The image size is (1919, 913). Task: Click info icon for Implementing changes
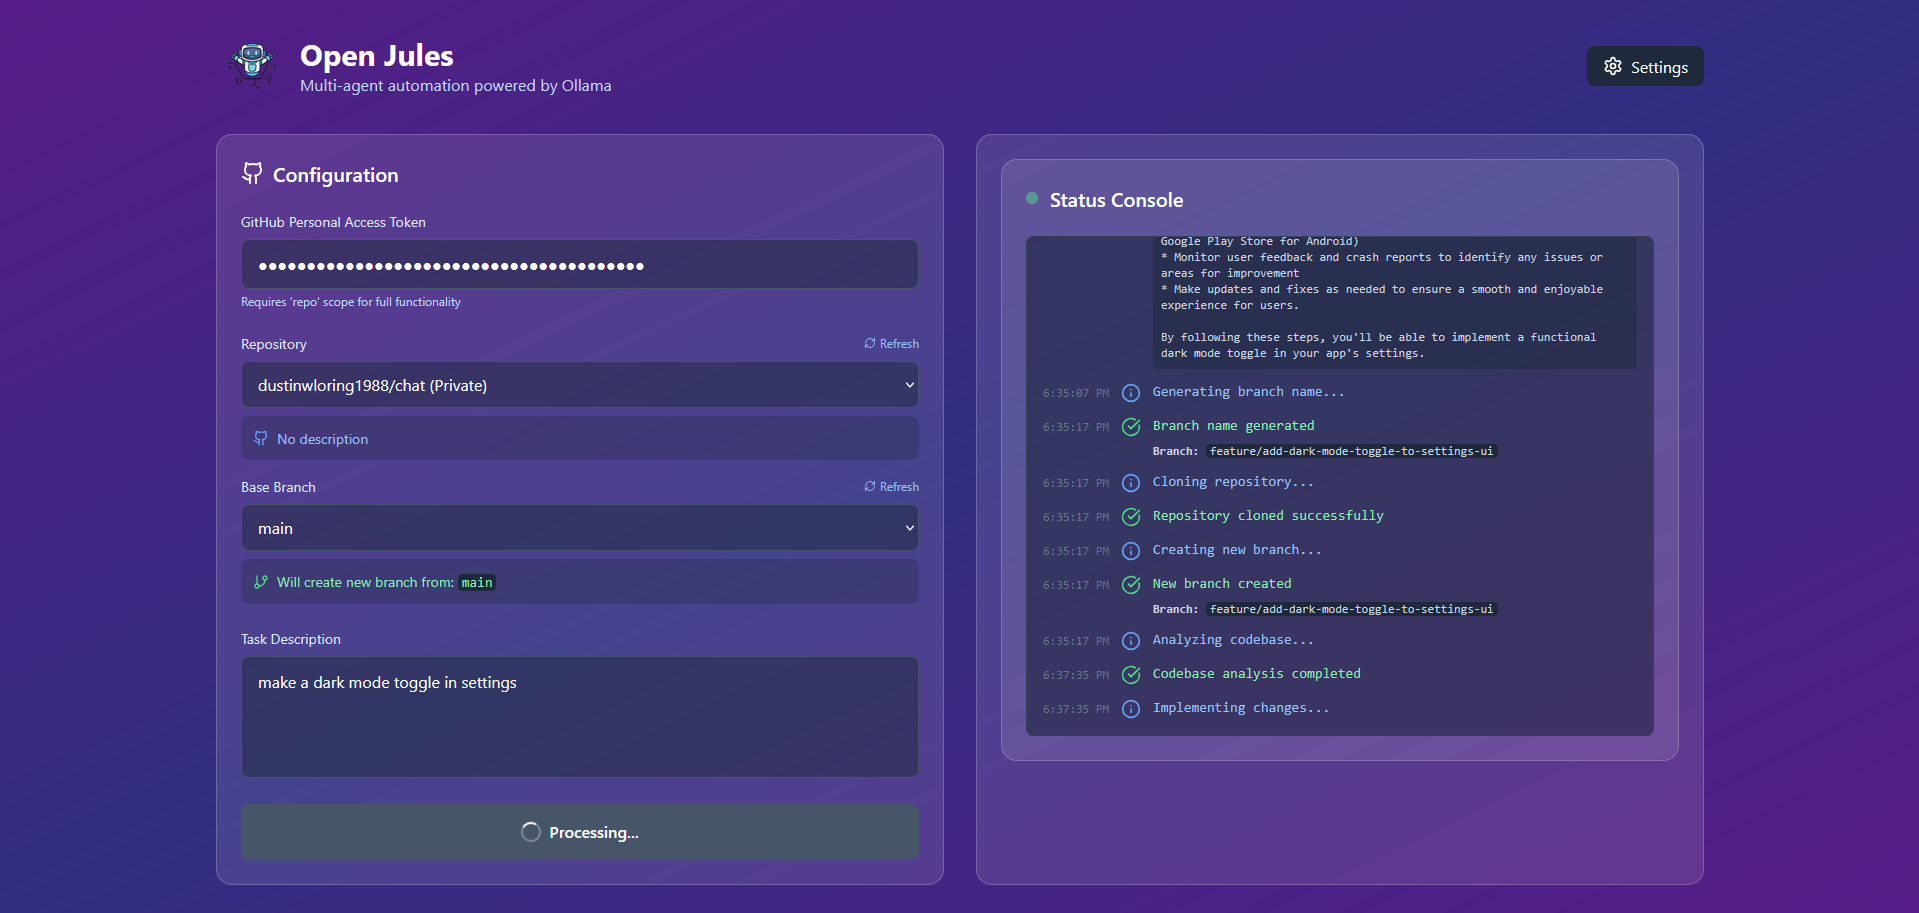pyautogui.click(x=1131, y=709)
